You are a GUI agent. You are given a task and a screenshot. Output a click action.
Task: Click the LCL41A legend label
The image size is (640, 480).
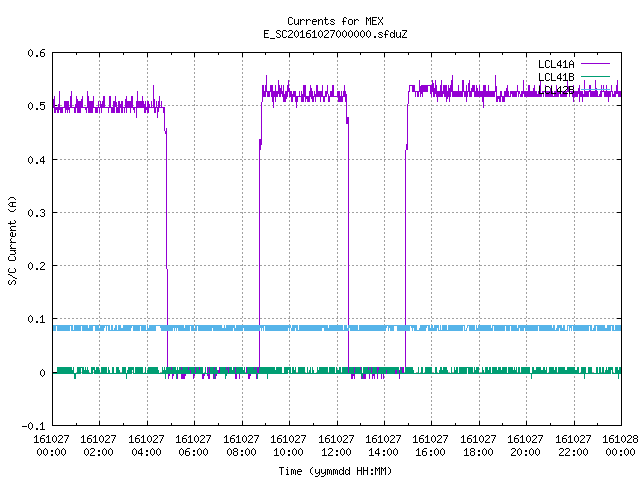(x=556, y=64)
